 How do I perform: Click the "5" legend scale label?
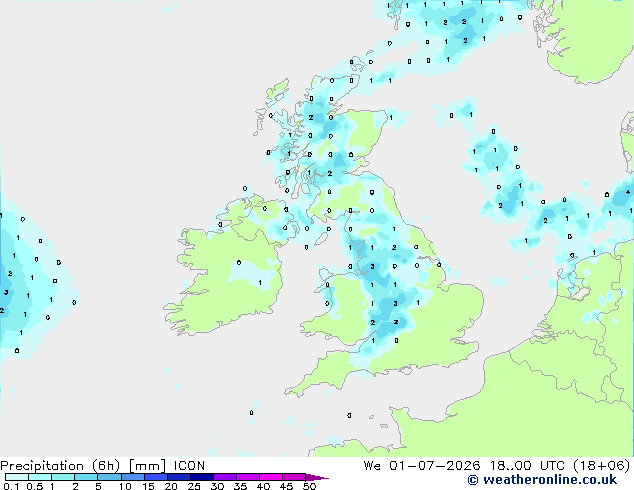[x=98, y=486]
